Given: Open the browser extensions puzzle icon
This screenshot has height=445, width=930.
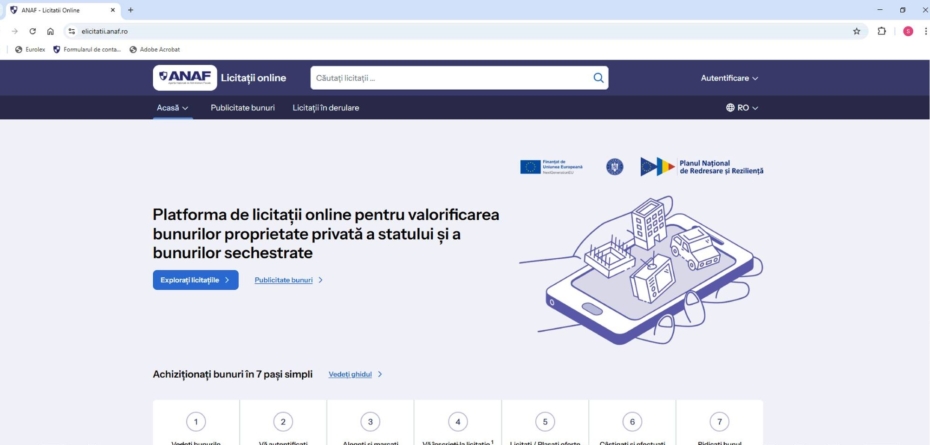Looking at the screenshot, I should coord(881,31).
